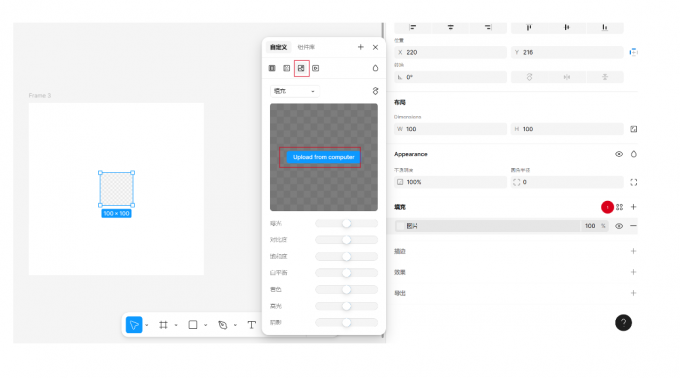Expand the Rectangle tool options arrow
This screenshot has height=378, width=680.
(x=206, y=325)
